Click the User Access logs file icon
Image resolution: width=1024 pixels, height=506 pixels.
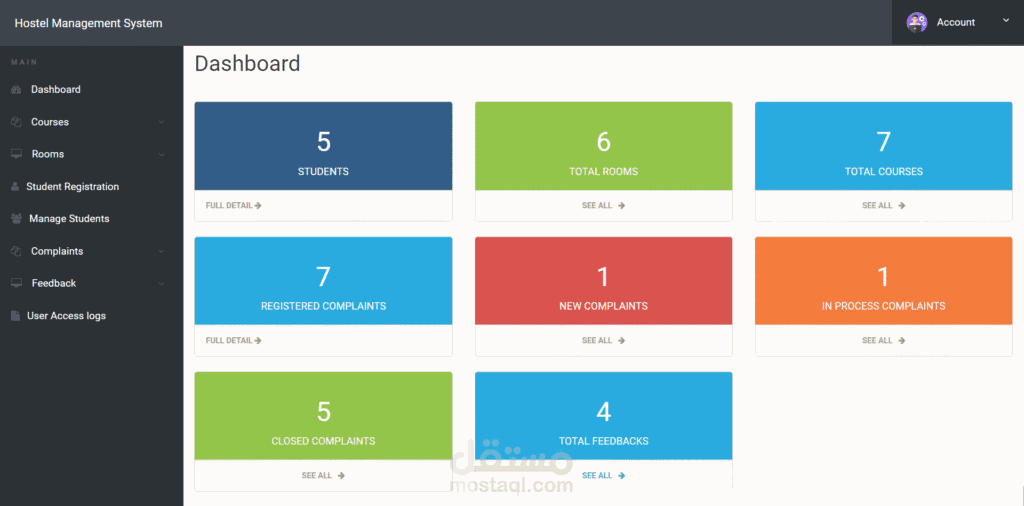[x=15, y=316]
